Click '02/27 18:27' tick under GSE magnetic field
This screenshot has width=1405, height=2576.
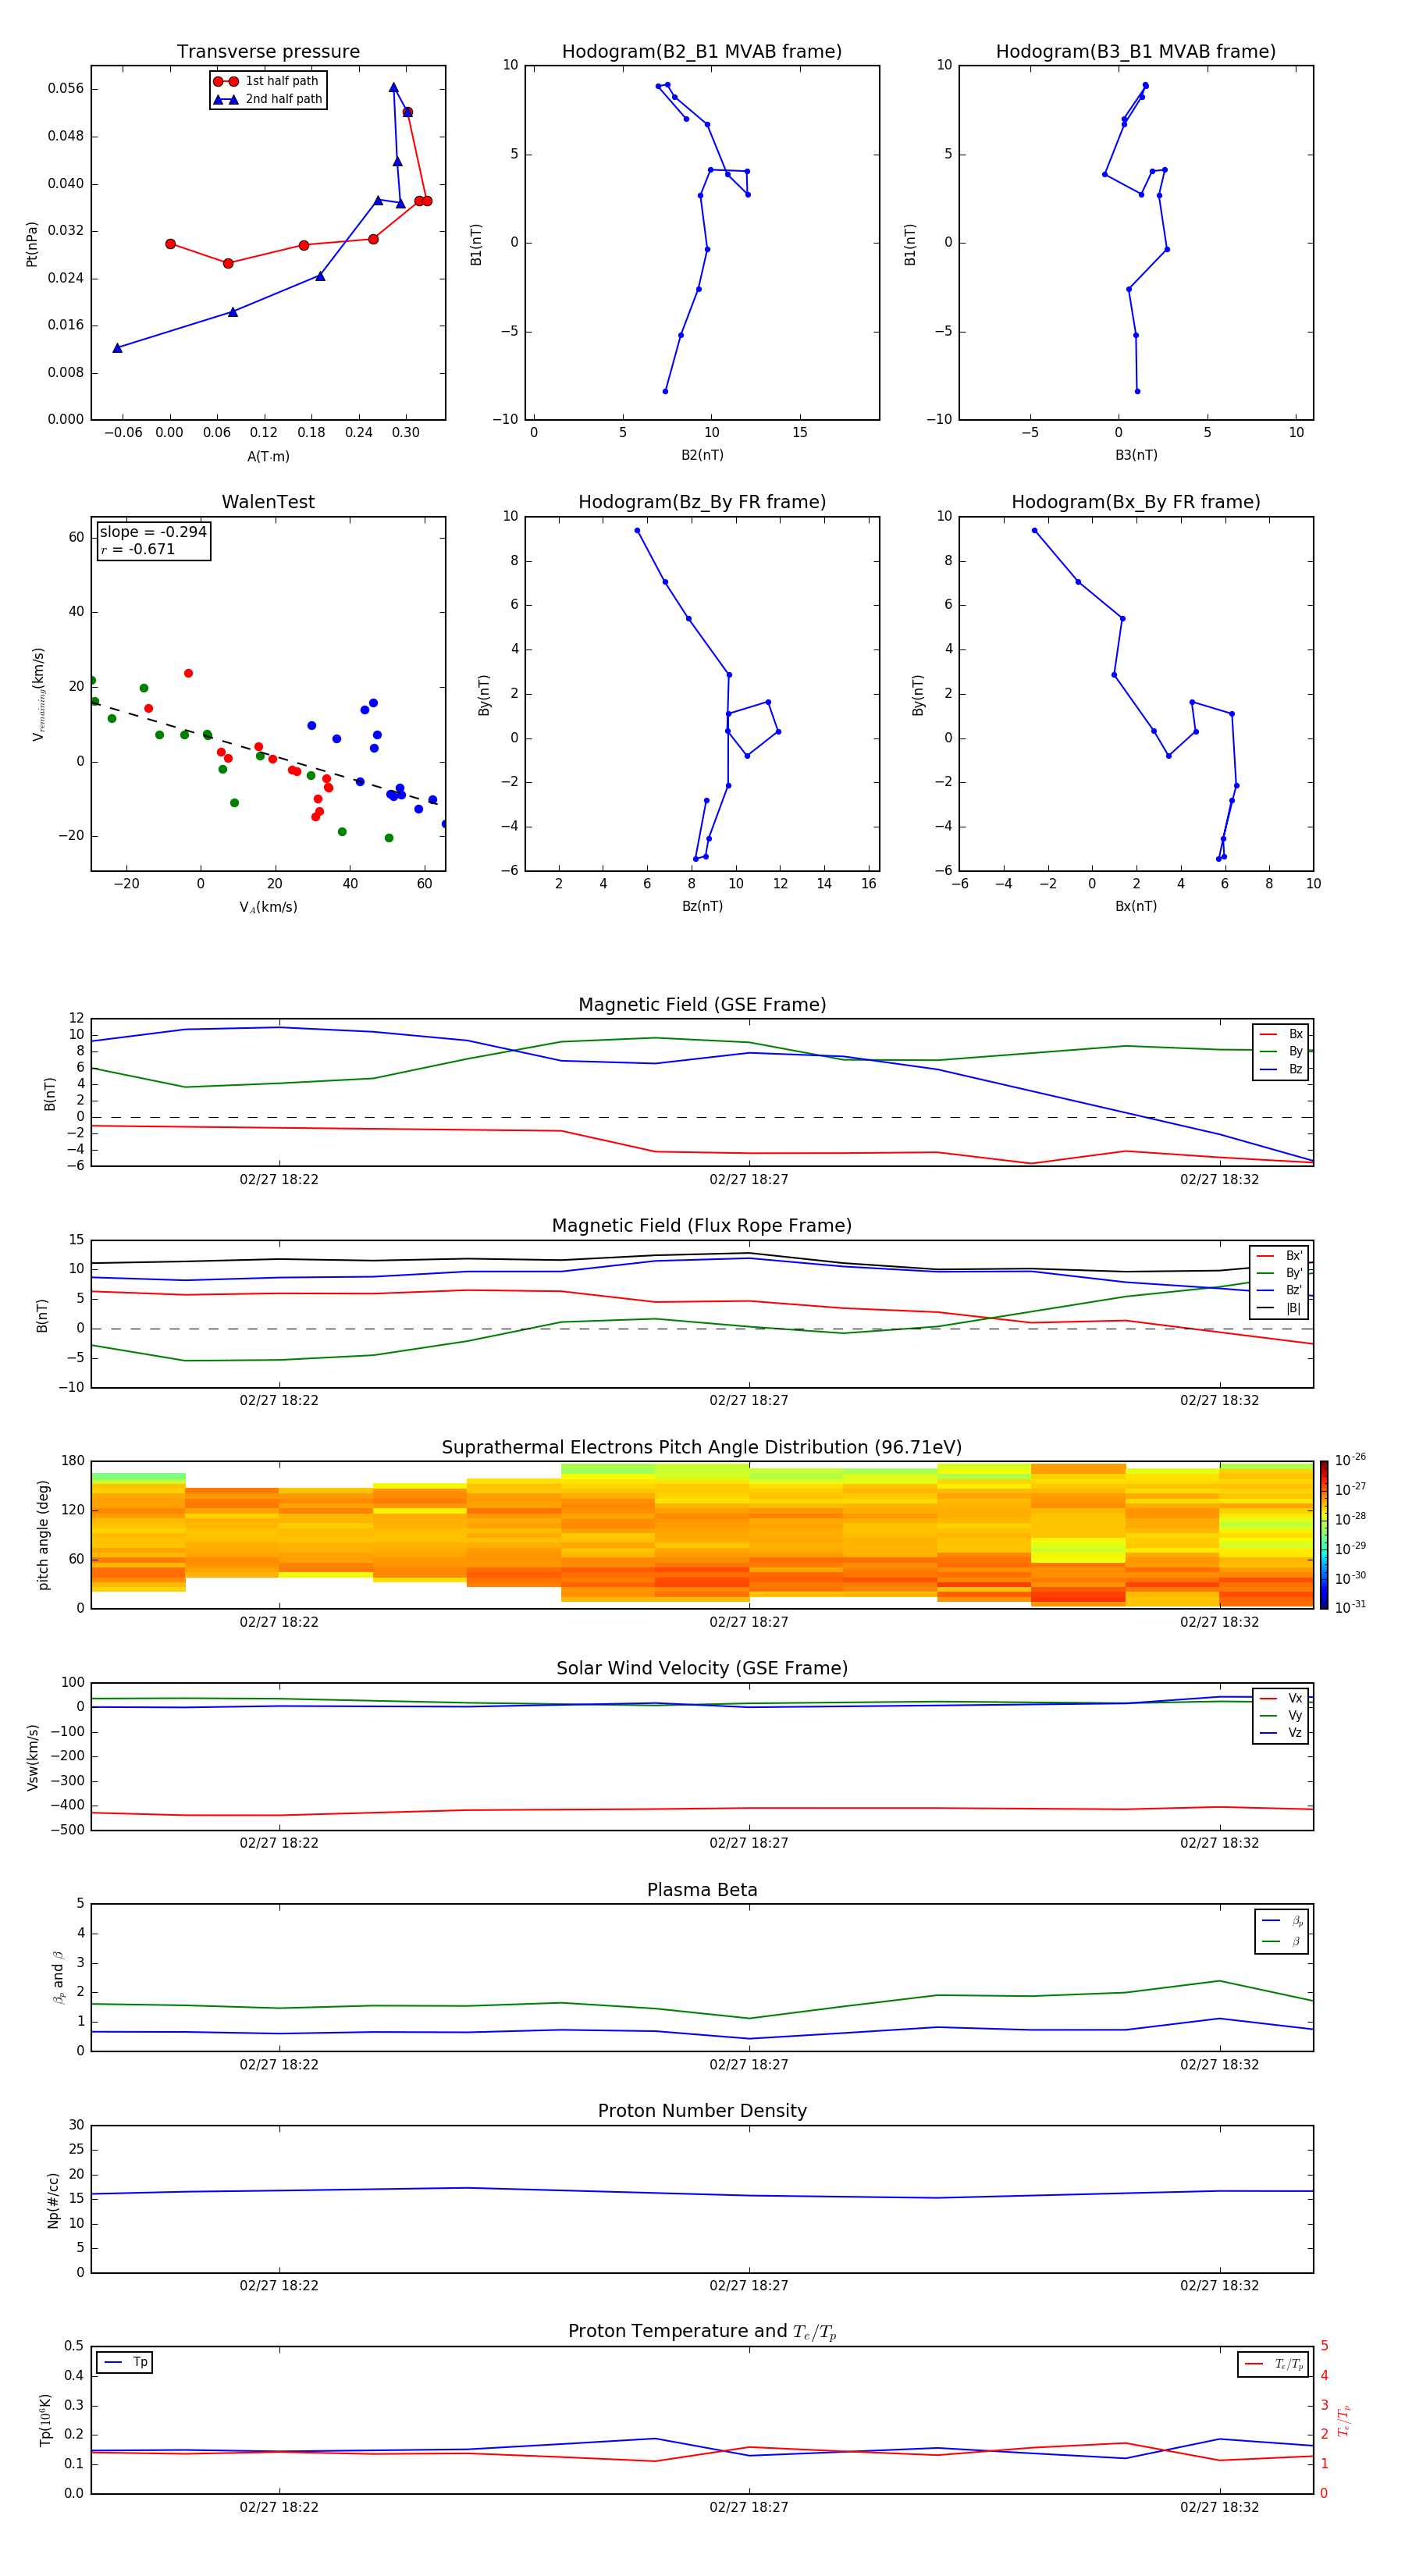(x=749, y=1180)
